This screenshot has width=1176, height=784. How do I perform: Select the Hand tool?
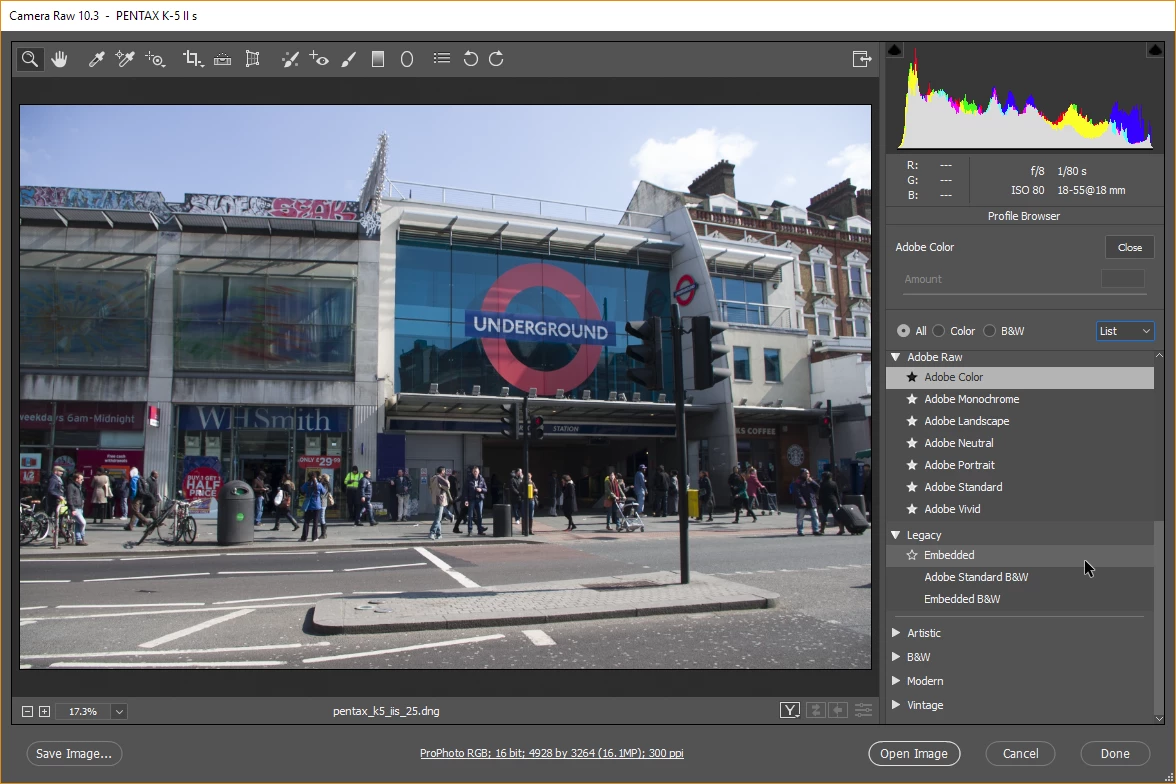click(59, 59)
